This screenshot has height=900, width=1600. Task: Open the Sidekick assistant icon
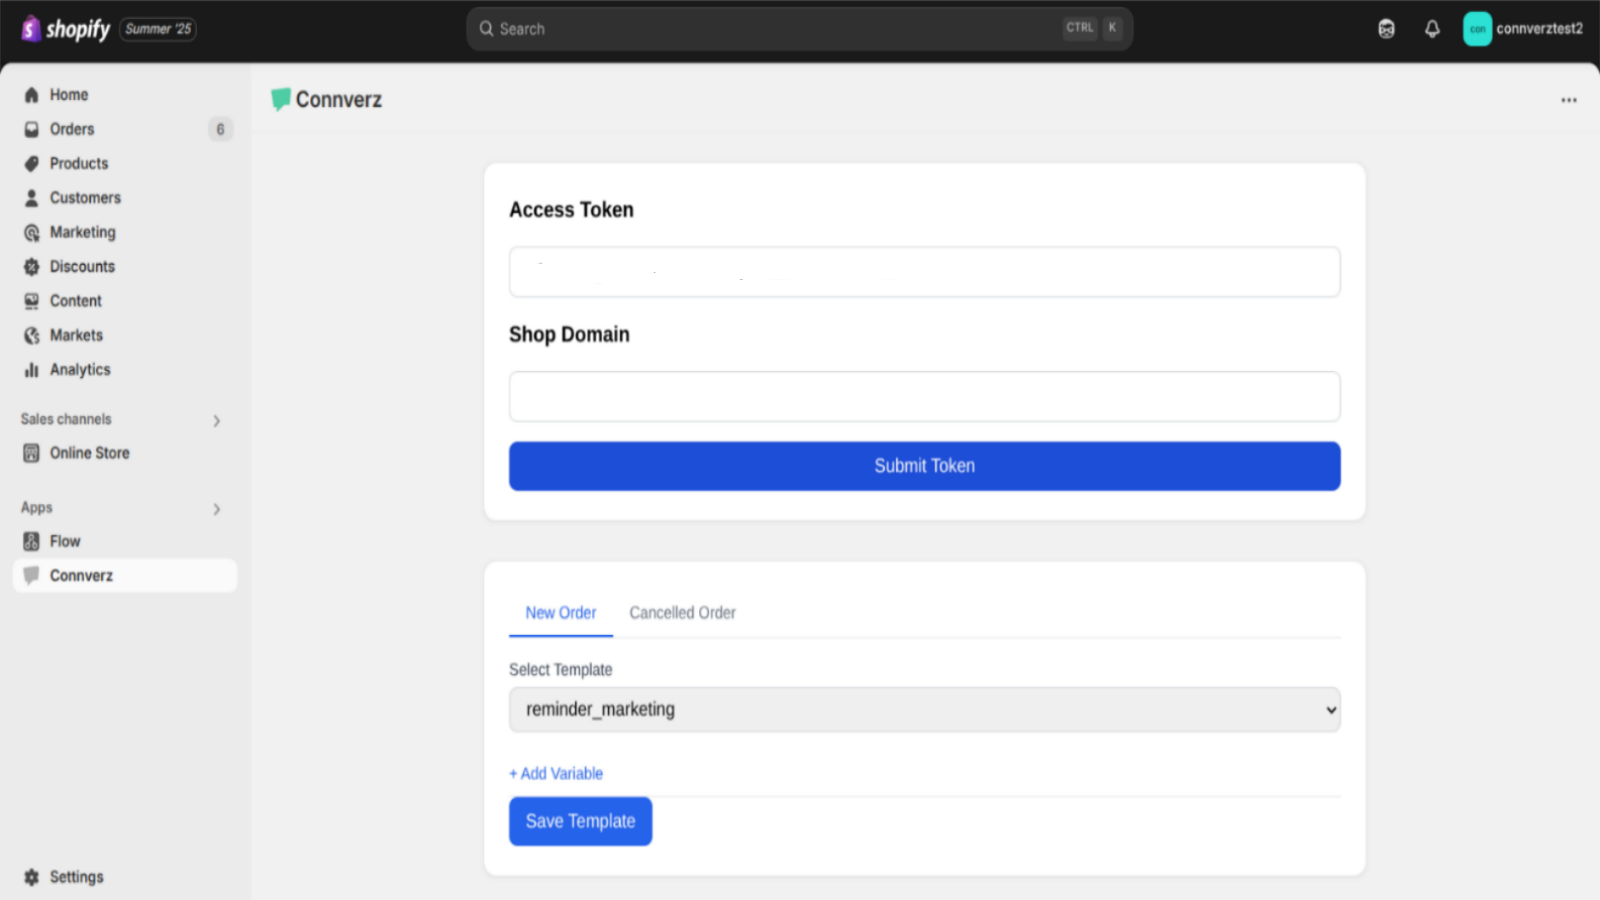[x=1386, y=29]
